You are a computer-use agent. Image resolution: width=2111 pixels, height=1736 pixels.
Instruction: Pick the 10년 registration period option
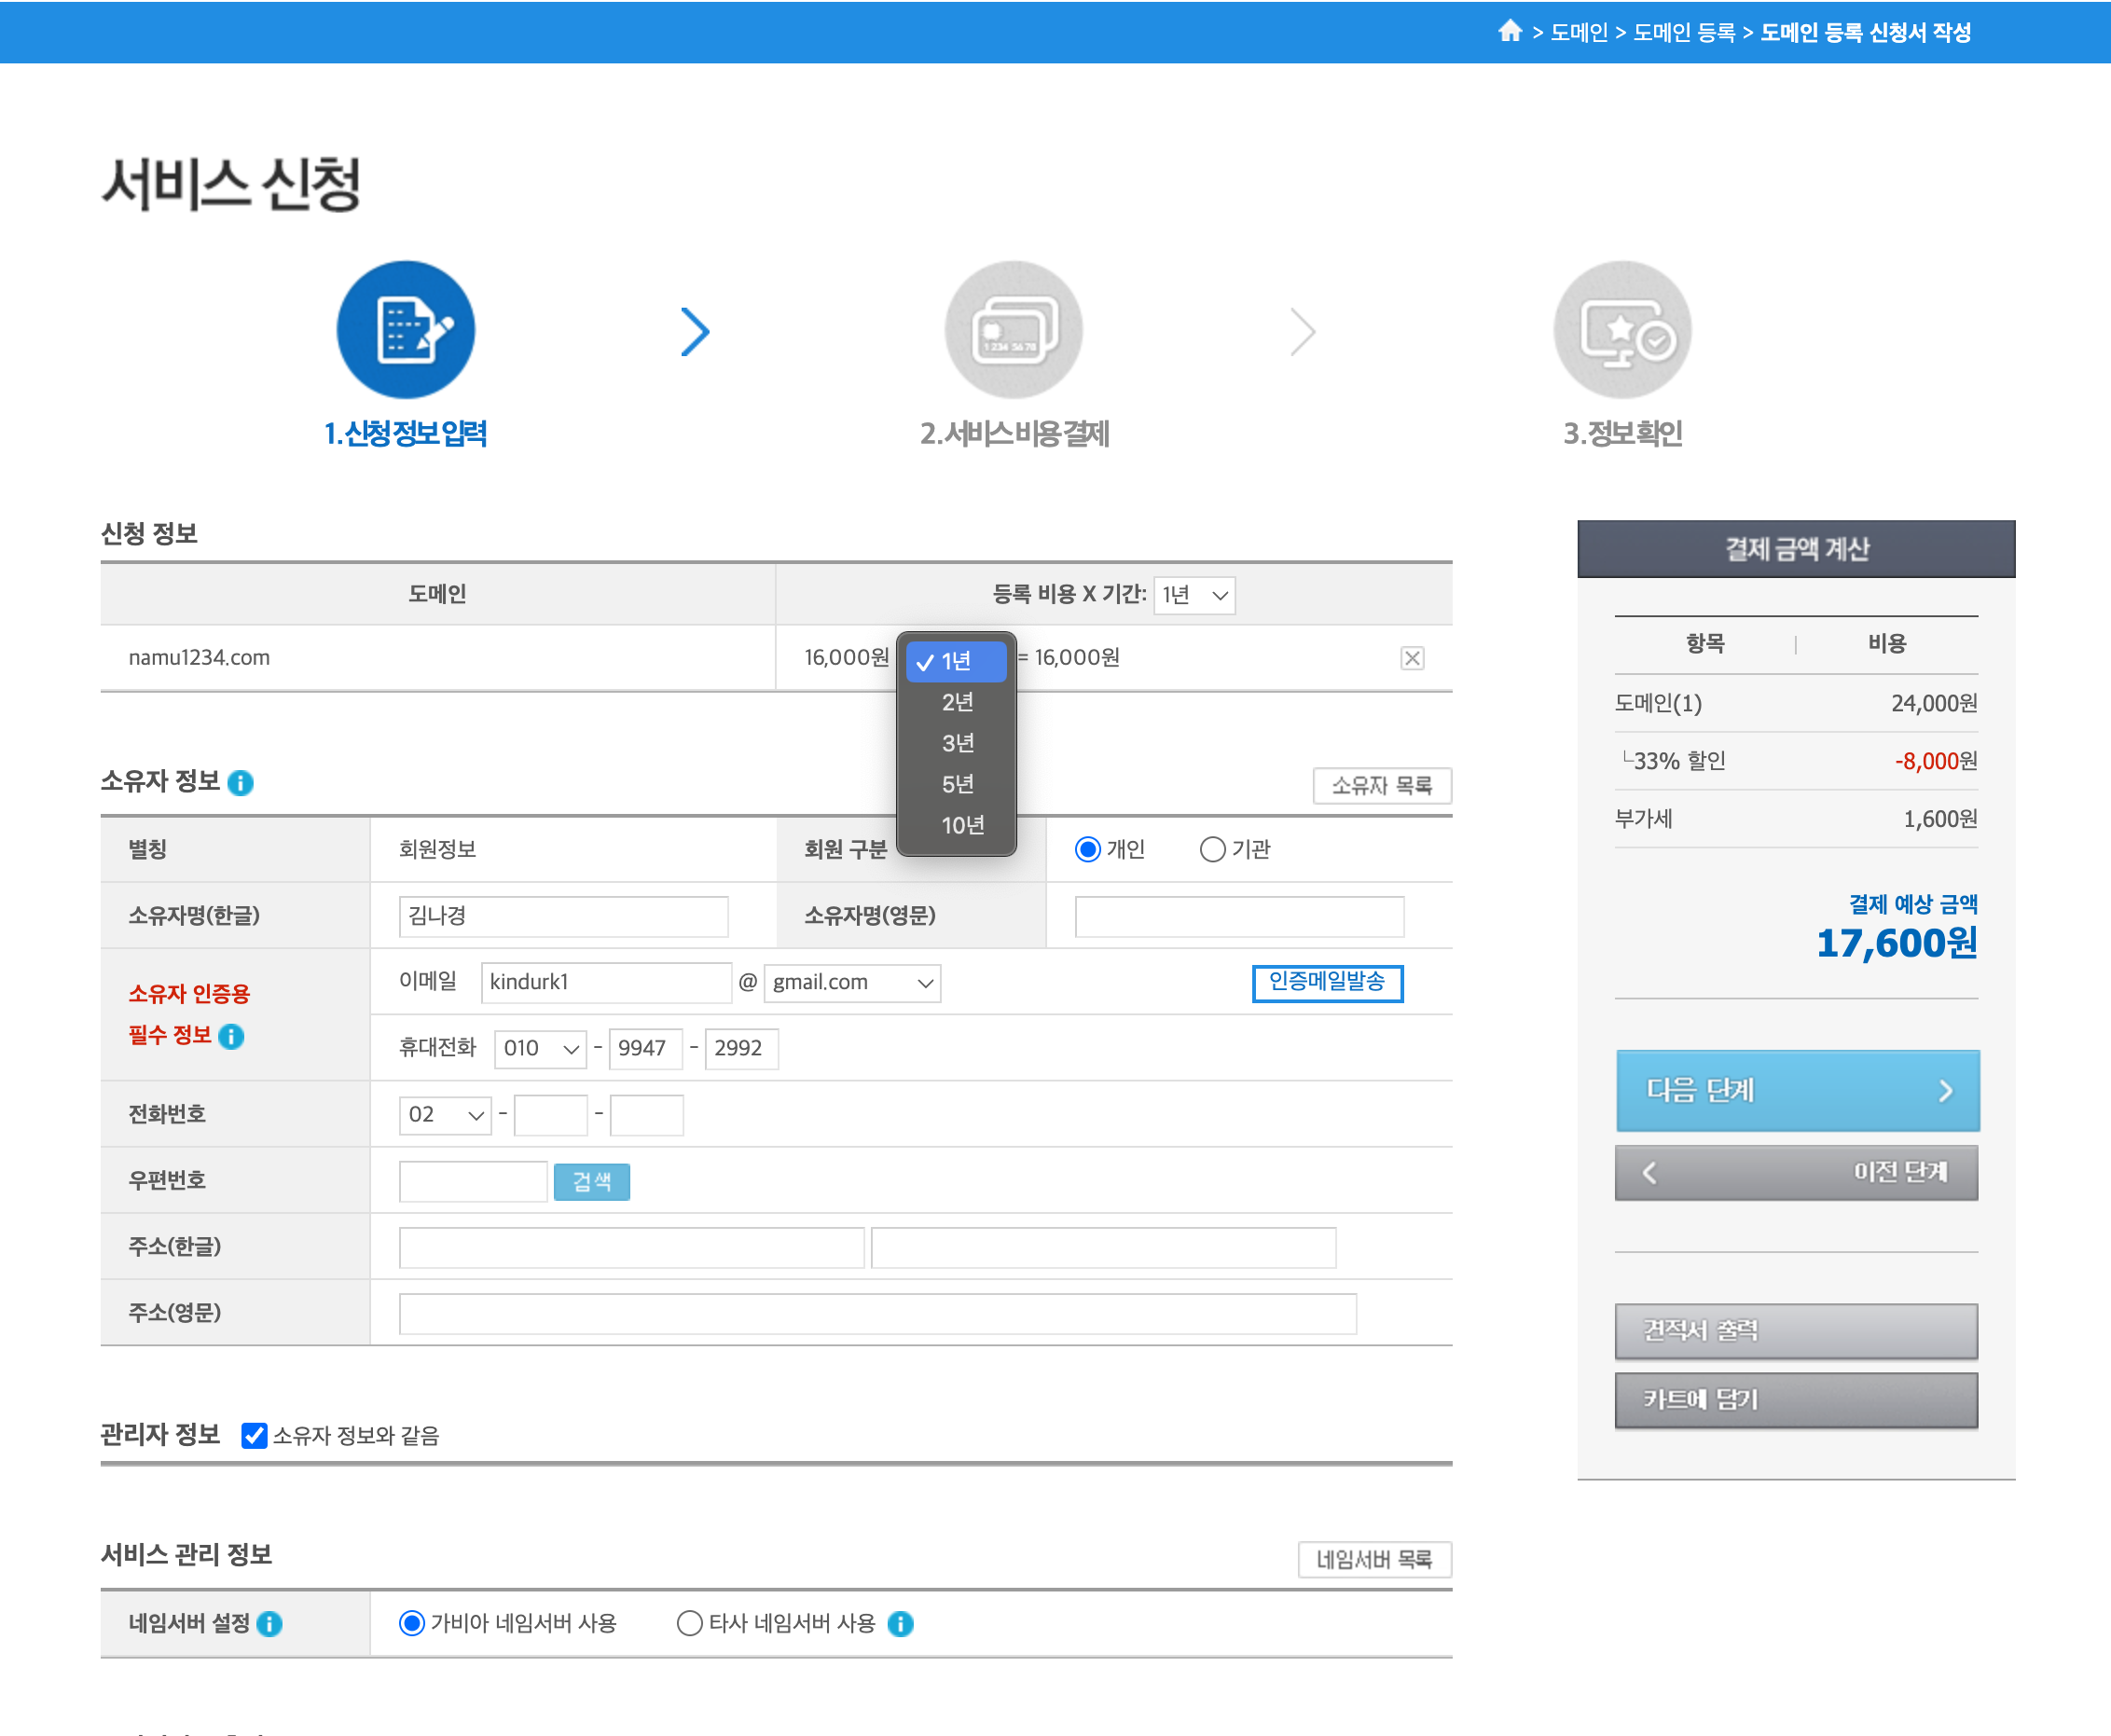coord(961,825)
